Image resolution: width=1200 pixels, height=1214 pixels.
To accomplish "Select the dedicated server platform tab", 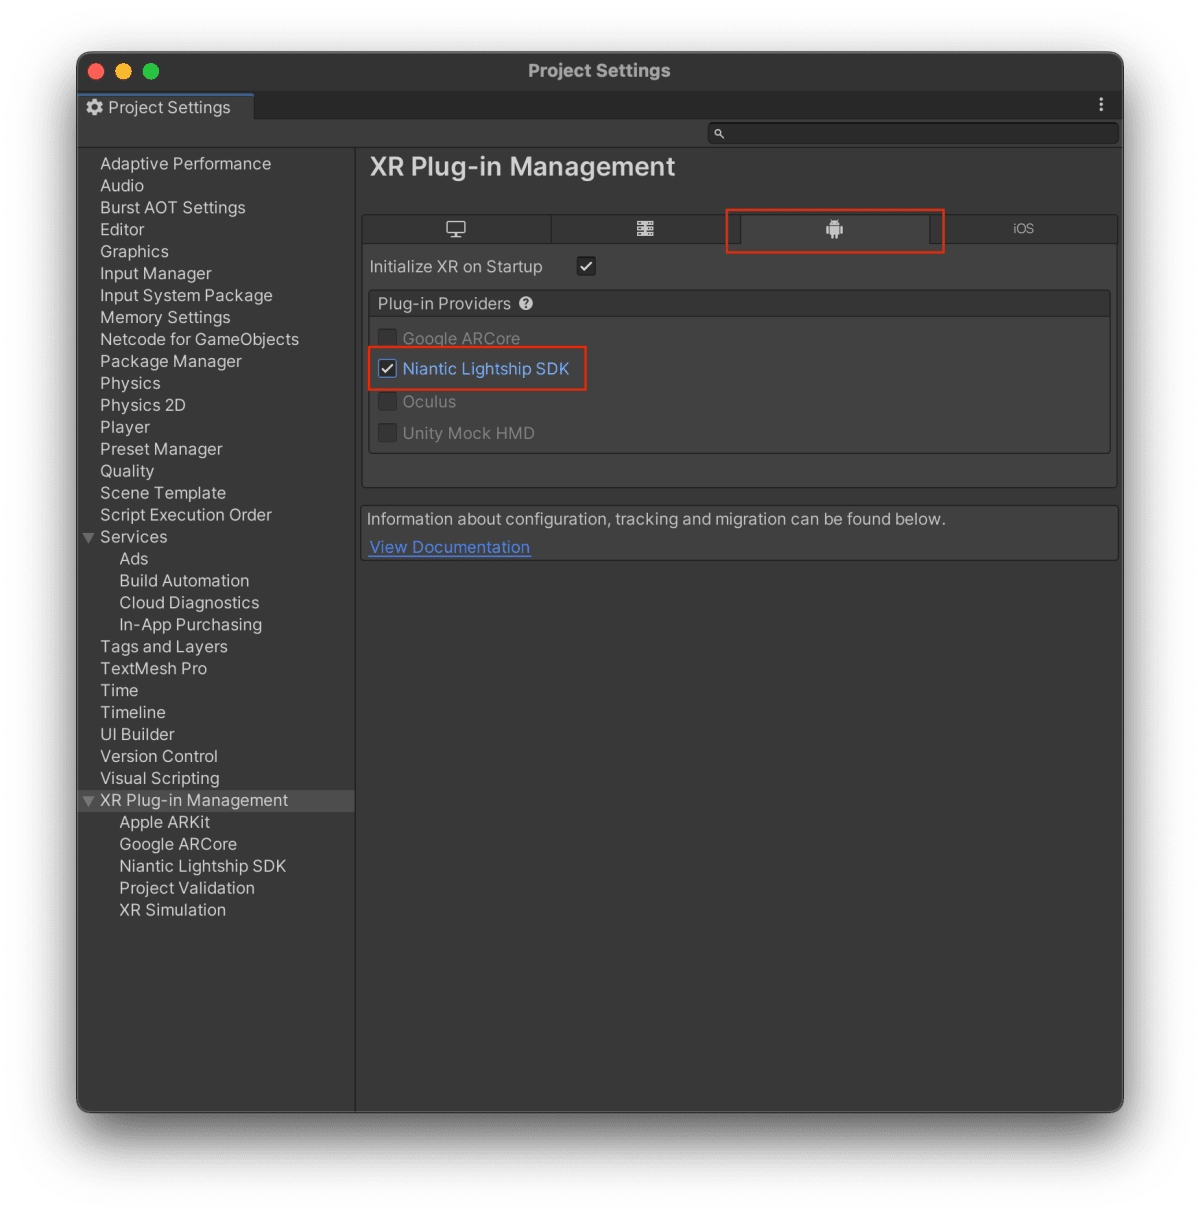I will 645,229.
